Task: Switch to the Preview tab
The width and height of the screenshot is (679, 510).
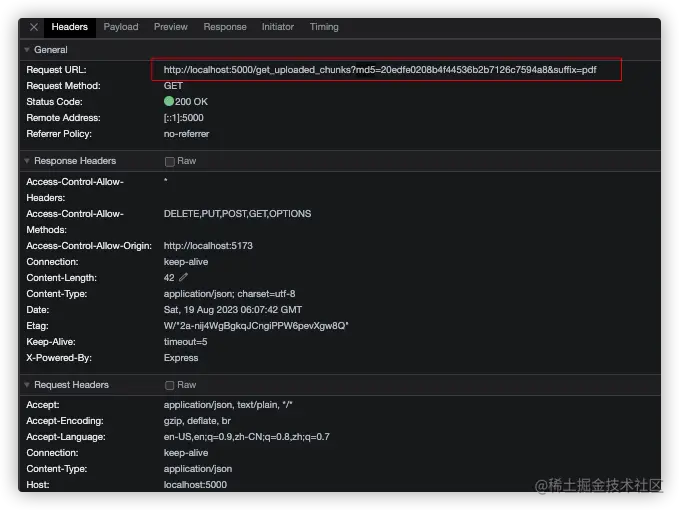Action: 171,27
